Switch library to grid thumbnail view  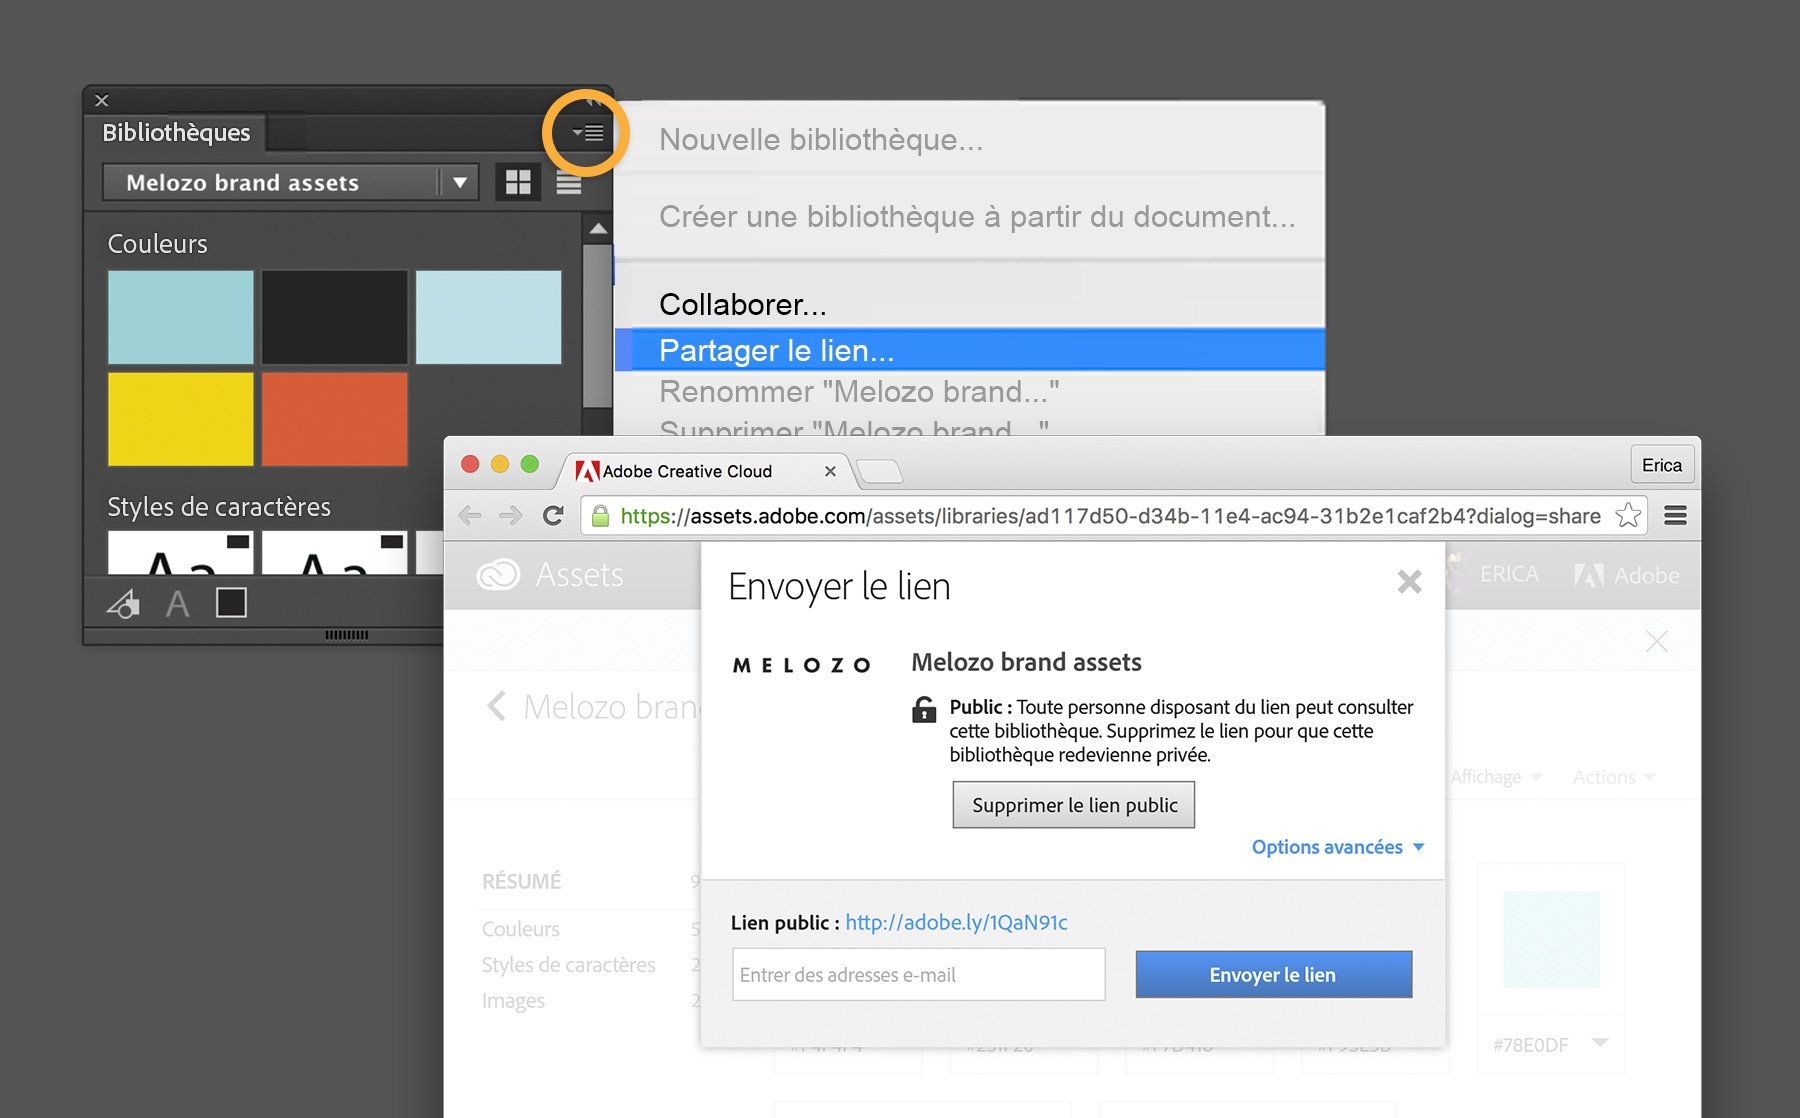[x=518, y=182]
